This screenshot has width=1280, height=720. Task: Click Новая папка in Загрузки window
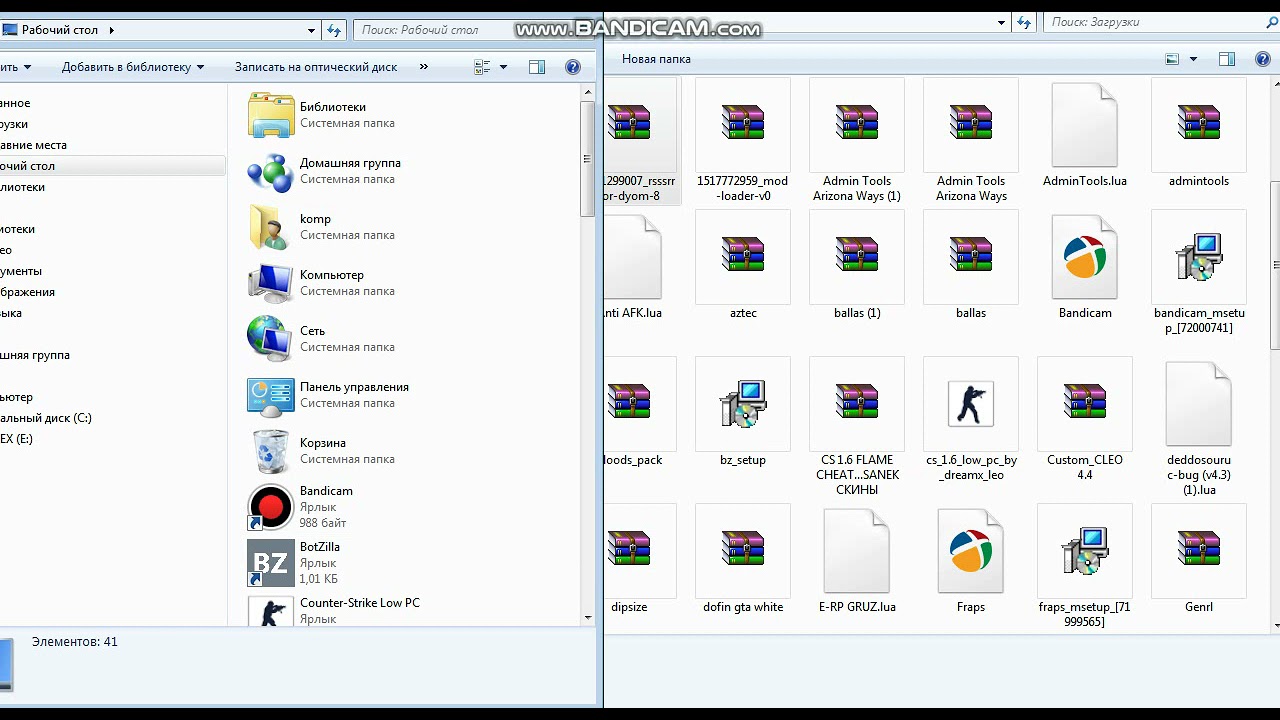(656, 59)
